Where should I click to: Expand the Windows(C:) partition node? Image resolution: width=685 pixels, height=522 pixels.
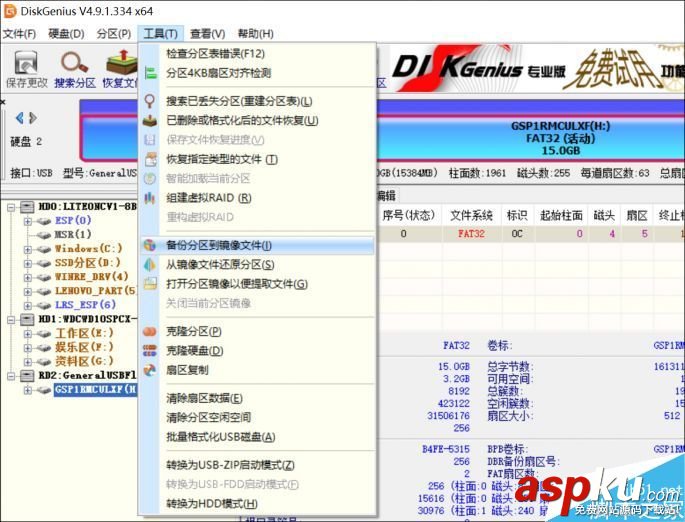click(x=28, y=249)
